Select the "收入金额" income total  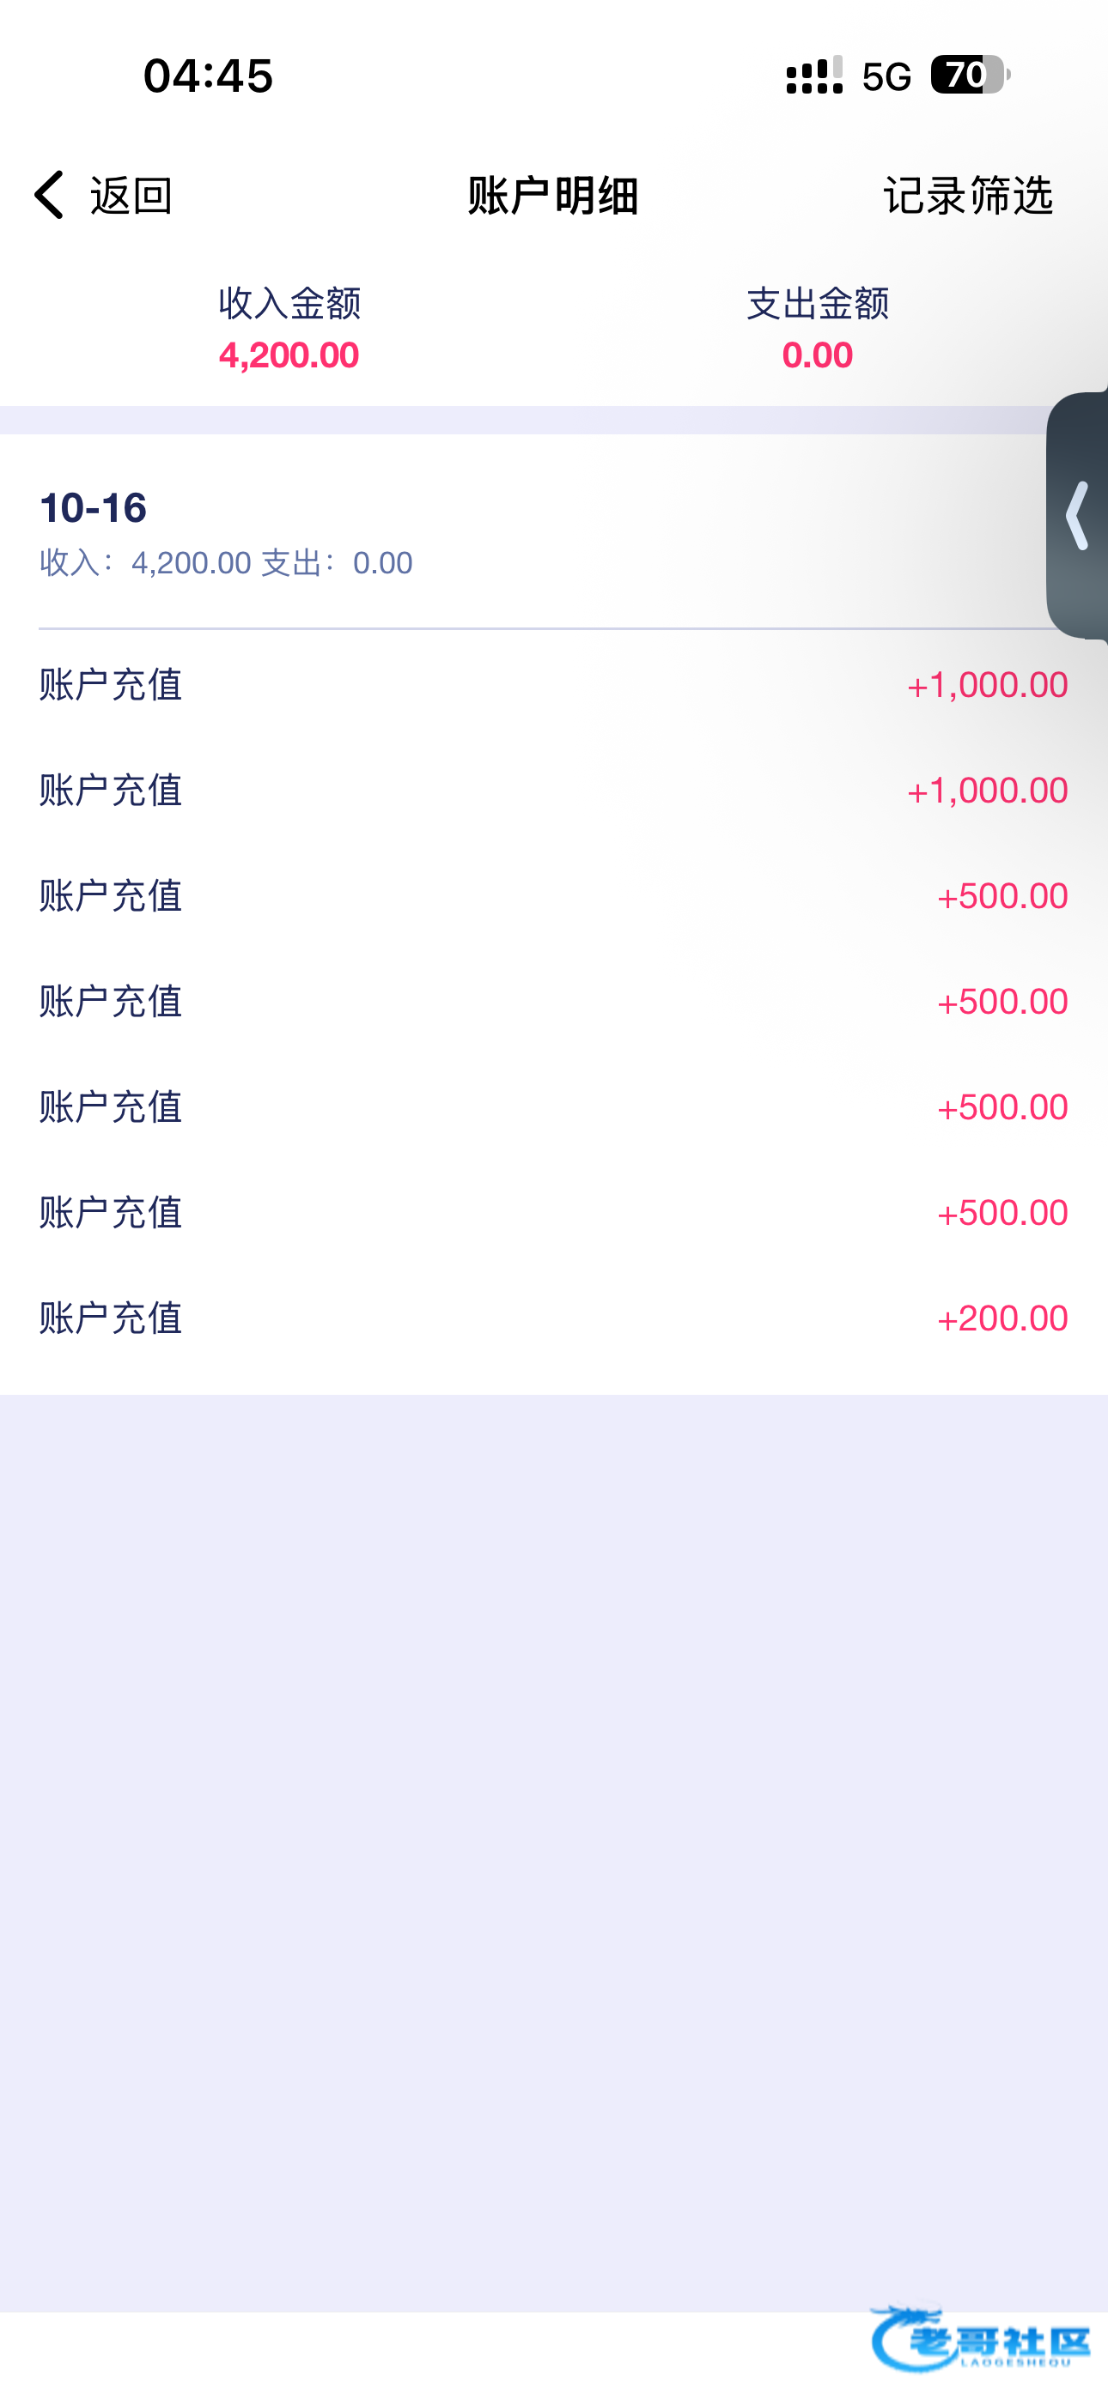click(289, 330)
